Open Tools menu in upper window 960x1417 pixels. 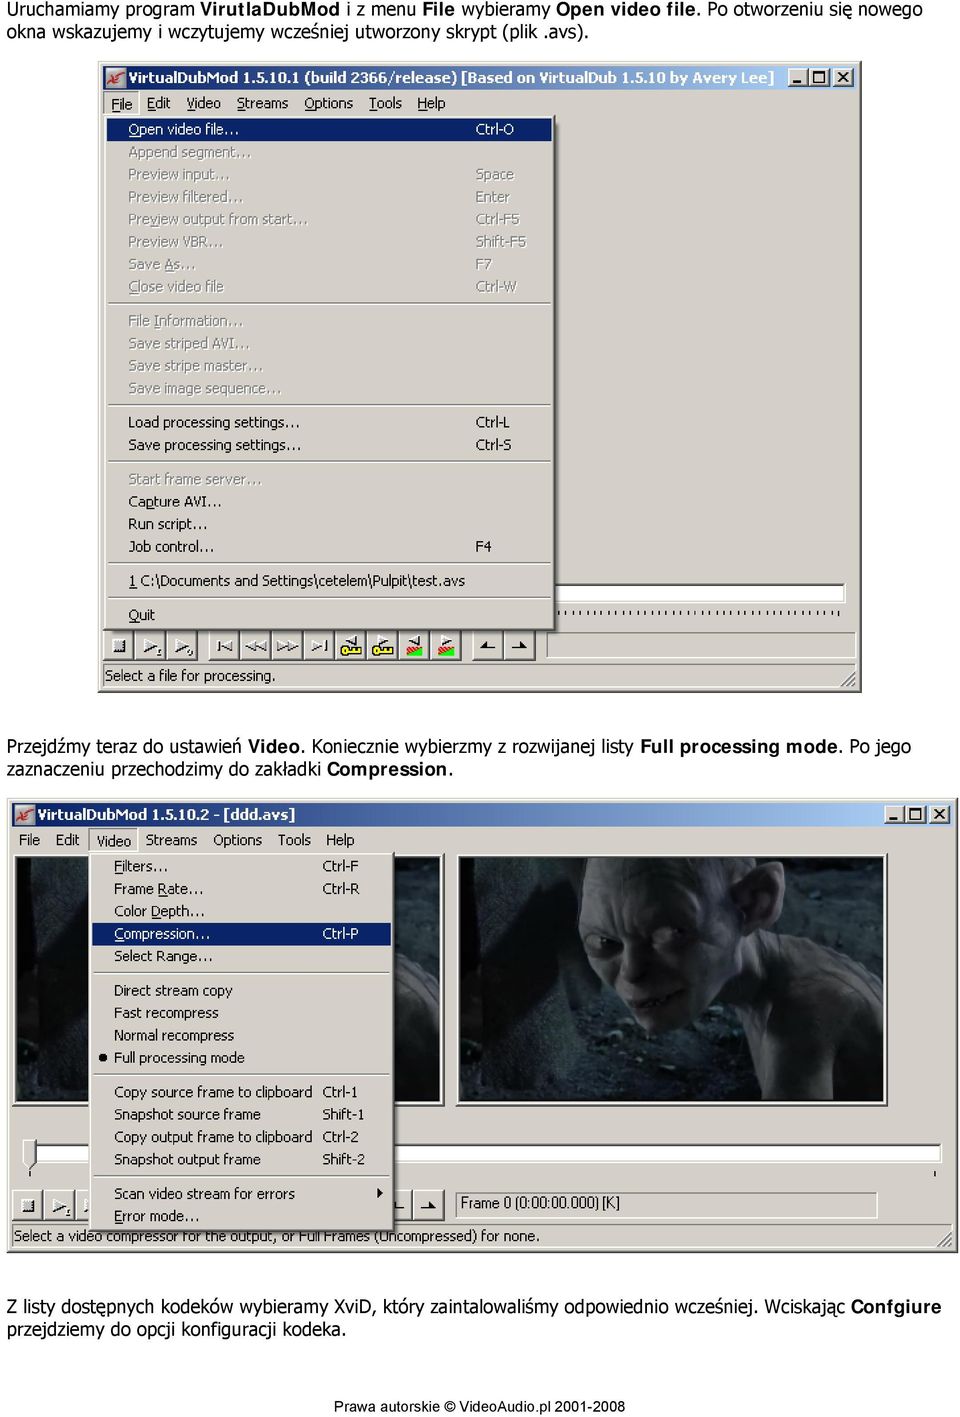[x=385, y=103]
